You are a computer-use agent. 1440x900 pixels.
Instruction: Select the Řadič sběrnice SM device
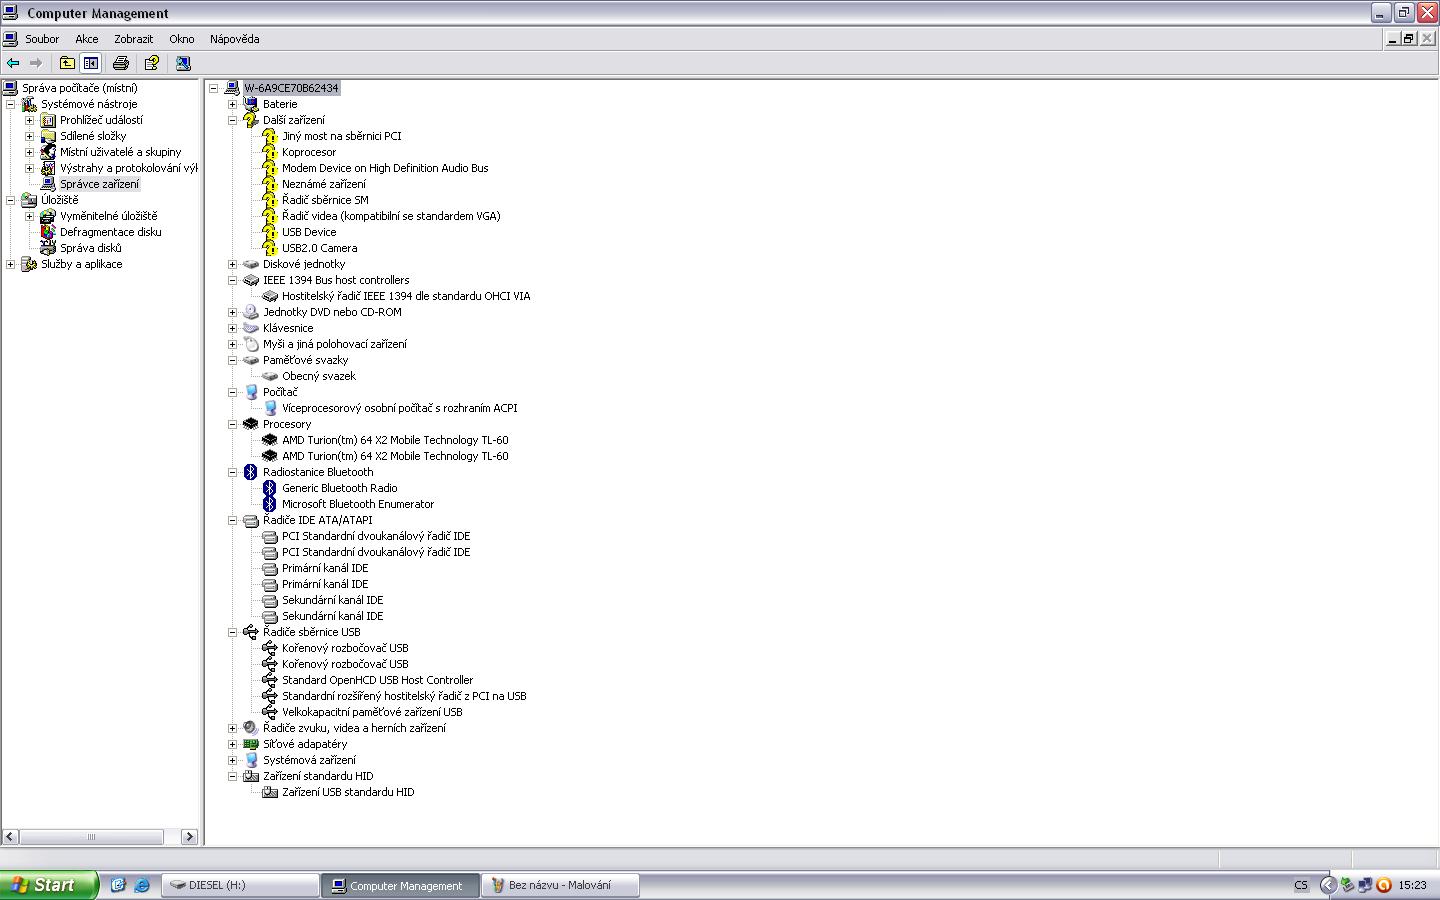[325, 200]
